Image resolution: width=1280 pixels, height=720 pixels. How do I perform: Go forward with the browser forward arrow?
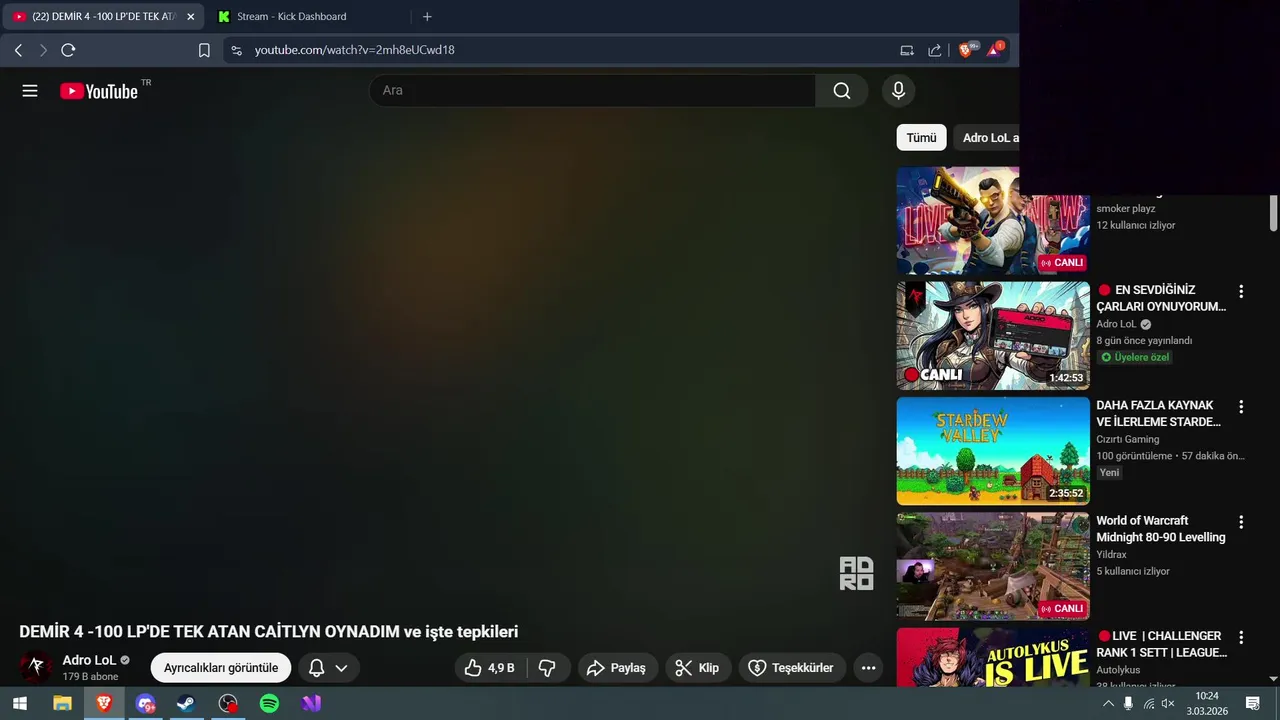[x=43, y=50]
